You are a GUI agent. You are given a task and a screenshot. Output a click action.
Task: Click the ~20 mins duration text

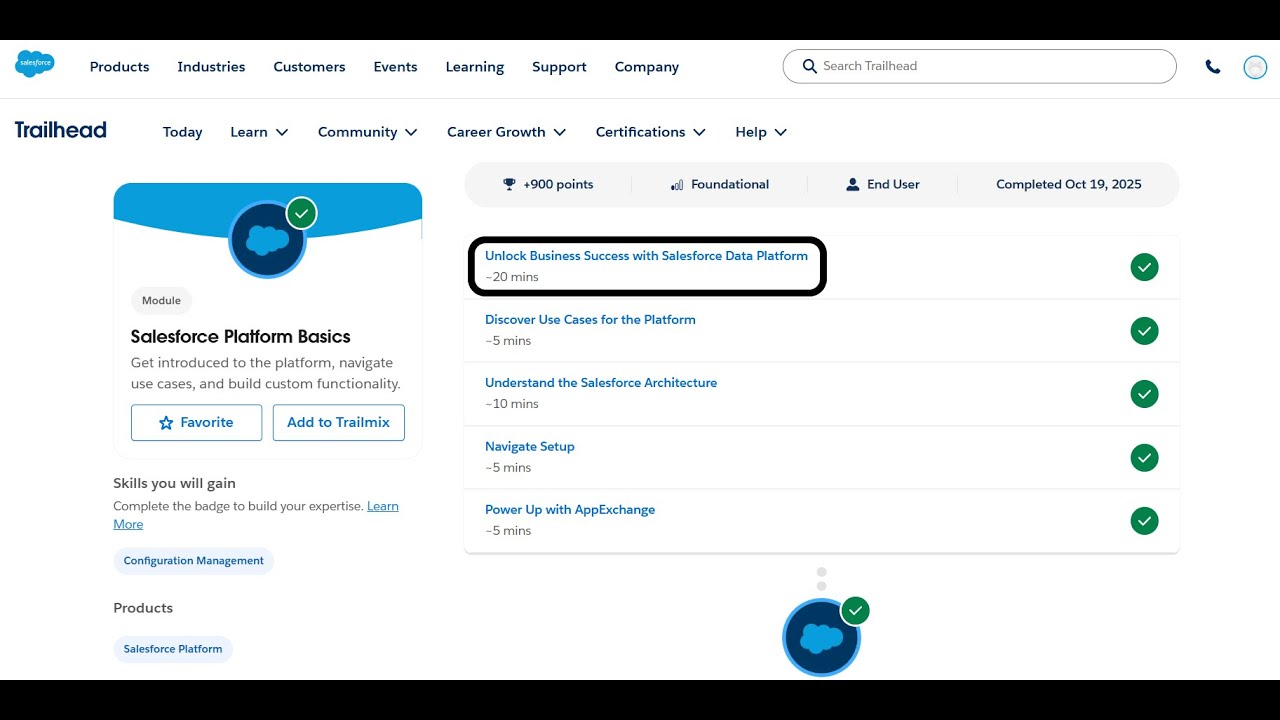[512, 277]
